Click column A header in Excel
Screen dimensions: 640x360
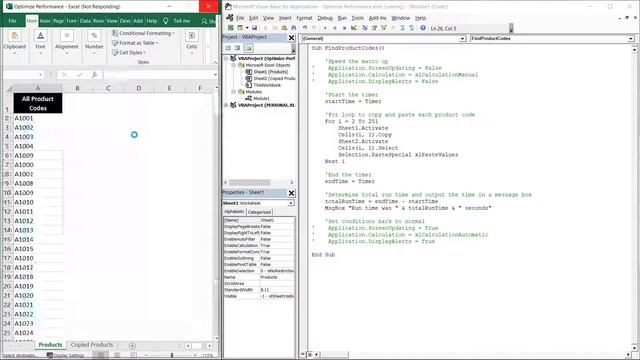[x=38, y=88]
